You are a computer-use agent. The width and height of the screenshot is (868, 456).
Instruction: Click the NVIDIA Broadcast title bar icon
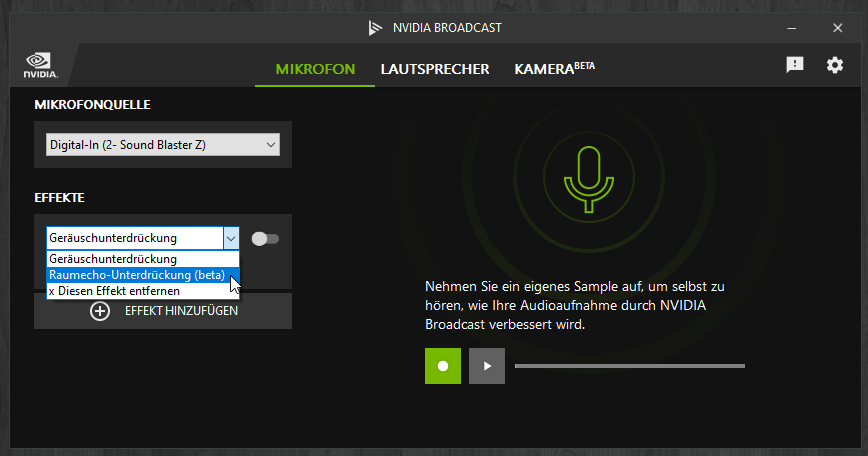tap(375, 28)
